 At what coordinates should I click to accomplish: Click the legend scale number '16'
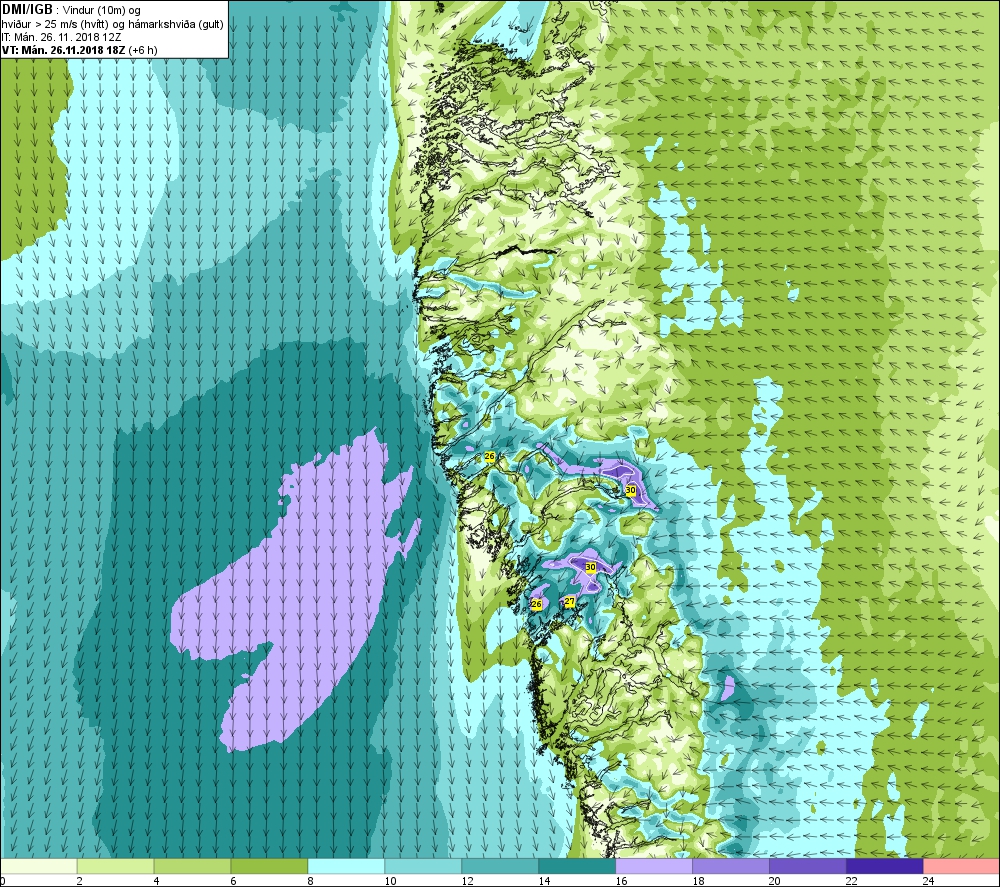621,881
